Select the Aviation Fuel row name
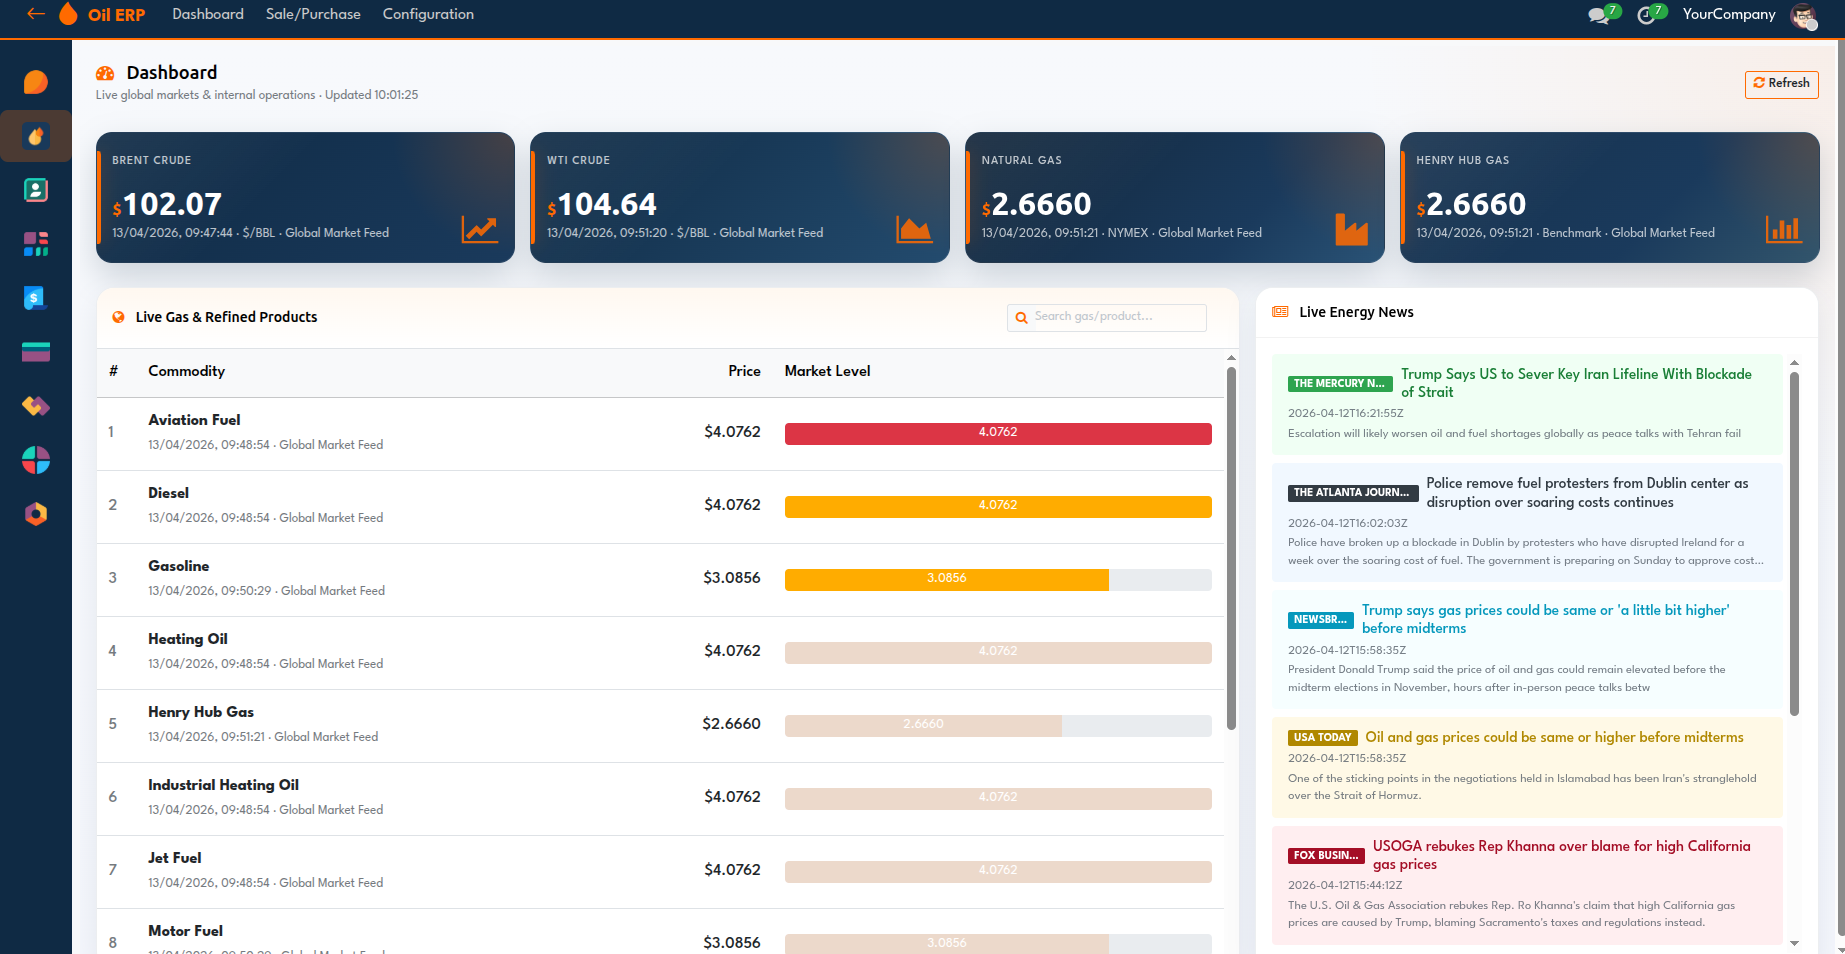Image resolution: width=1845 pixels, height=954 pixels. coord(194,420)
